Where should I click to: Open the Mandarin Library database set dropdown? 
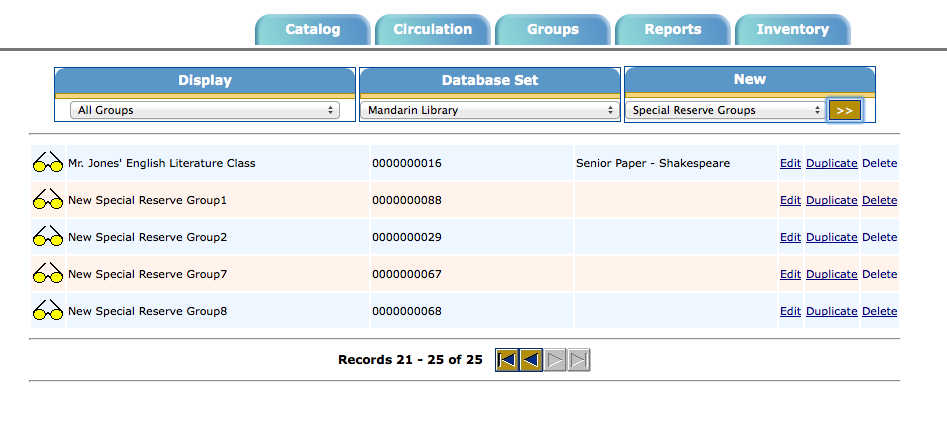pyautogui.click(x=490, y=110)
